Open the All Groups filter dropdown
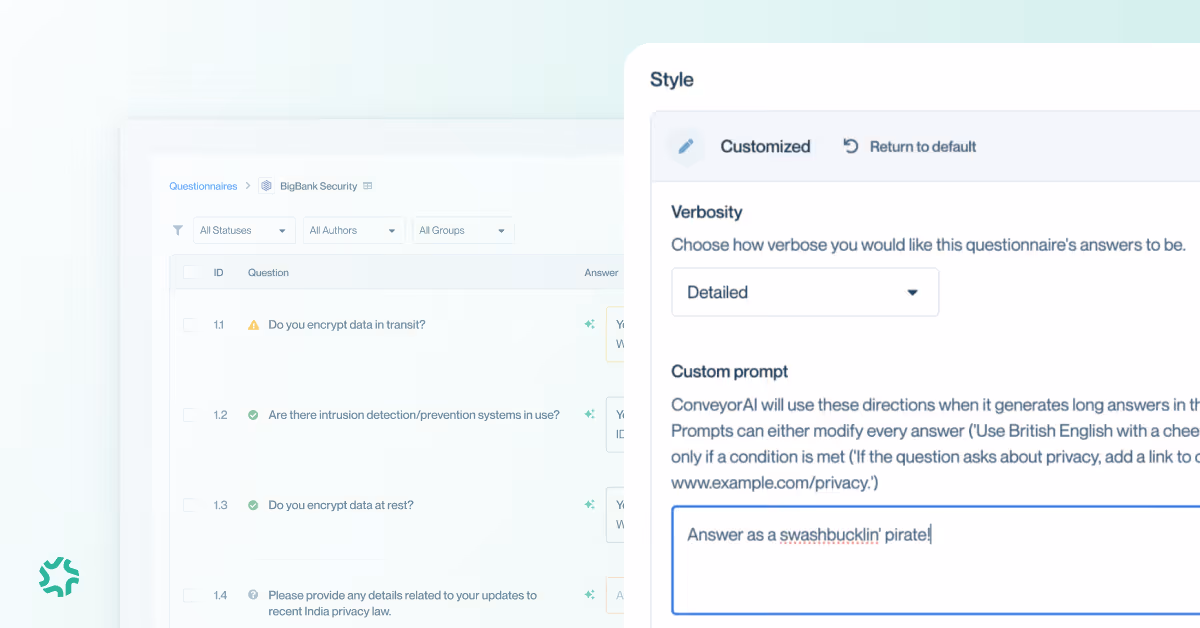 click(463, 230)
